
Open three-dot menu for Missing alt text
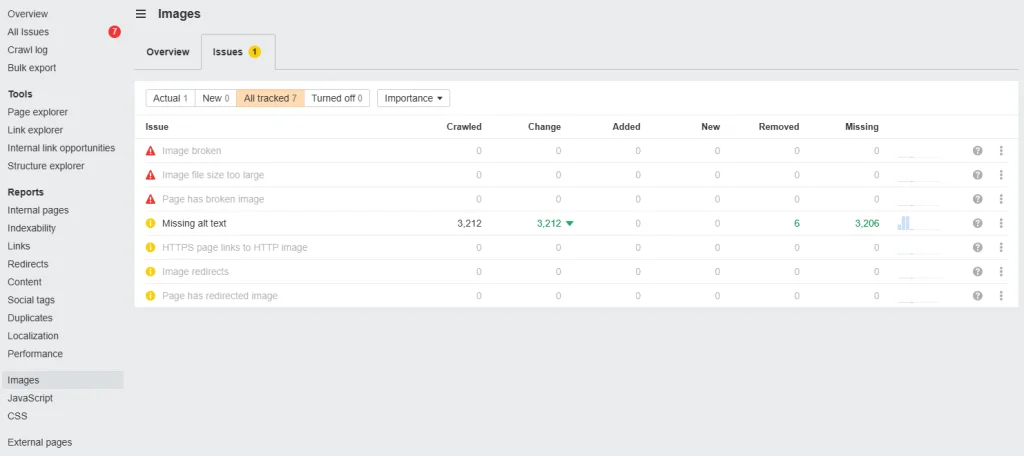pos(1000,223)
